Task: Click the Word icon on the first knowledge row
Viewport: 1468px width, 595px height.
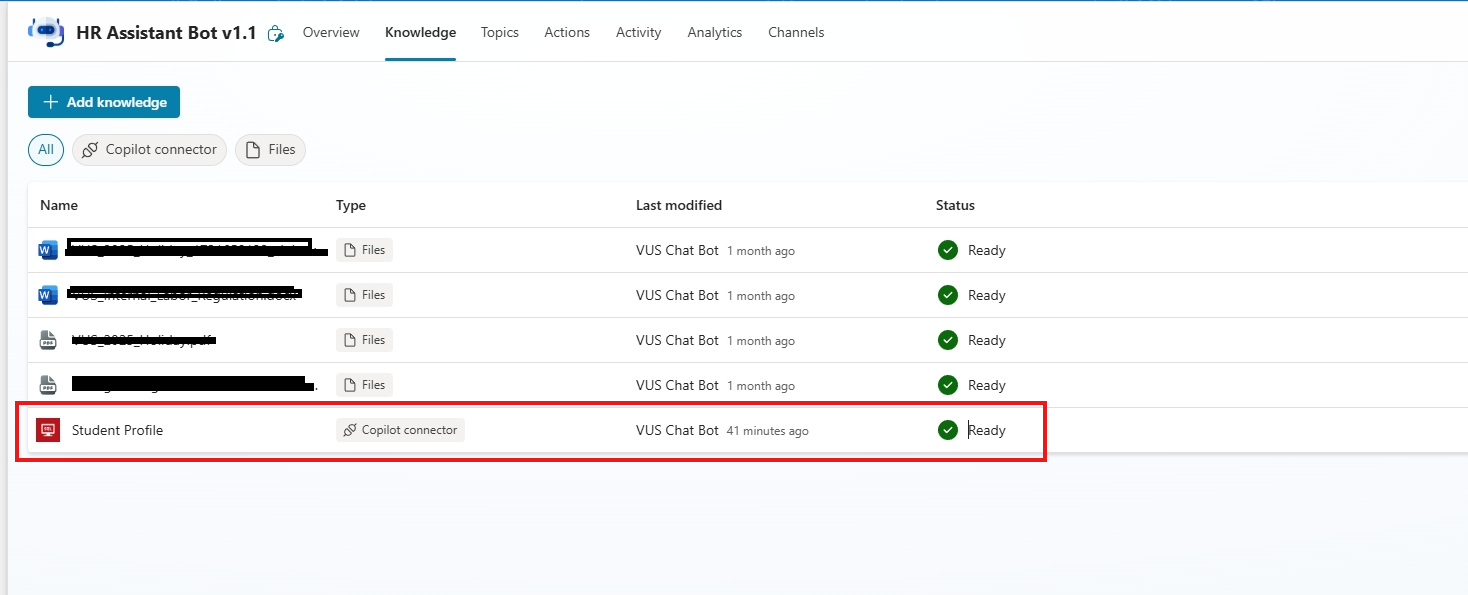Action: 47,249
